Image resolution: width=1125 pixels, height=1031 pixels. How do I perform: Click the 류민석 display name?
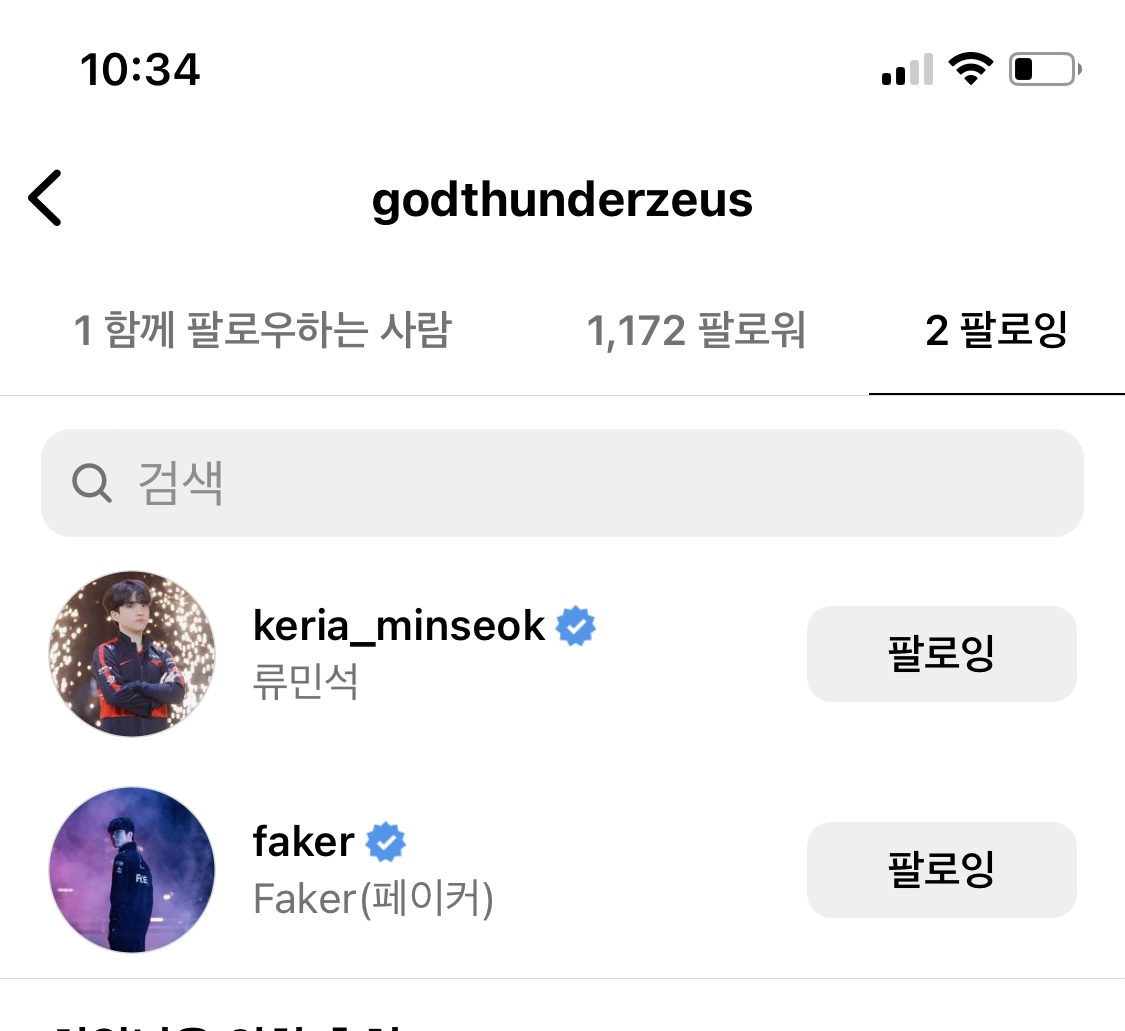[306, 682]
